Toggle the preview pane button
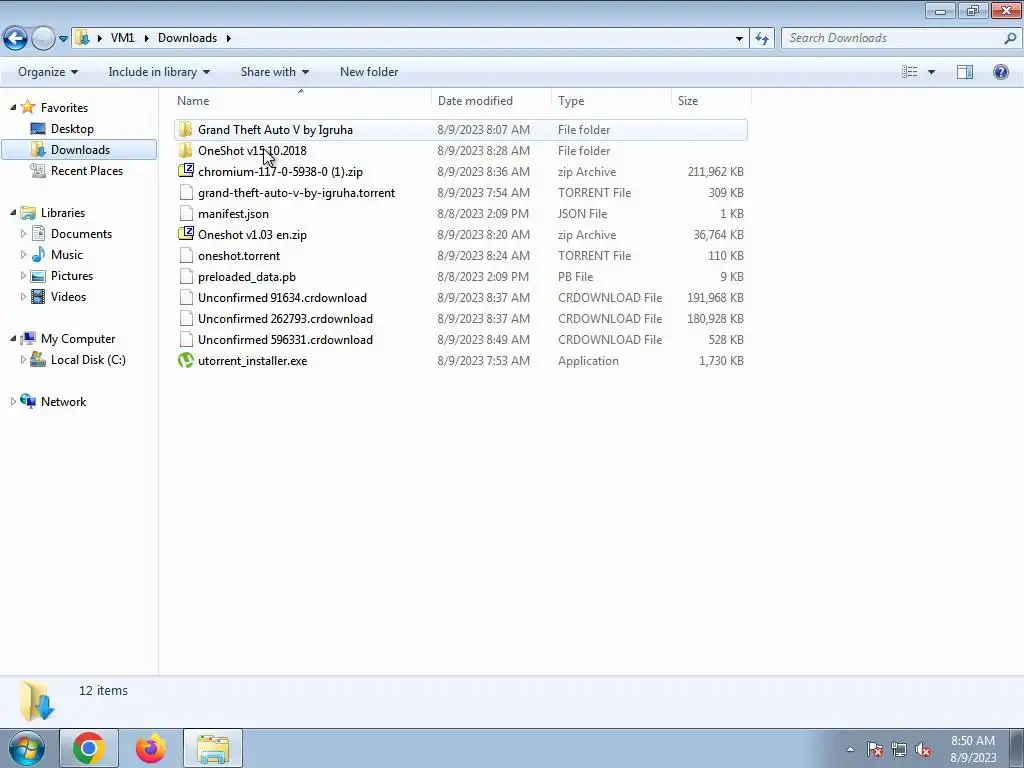The width and height of the screenshot is (1024, 768). pos(965,72)
